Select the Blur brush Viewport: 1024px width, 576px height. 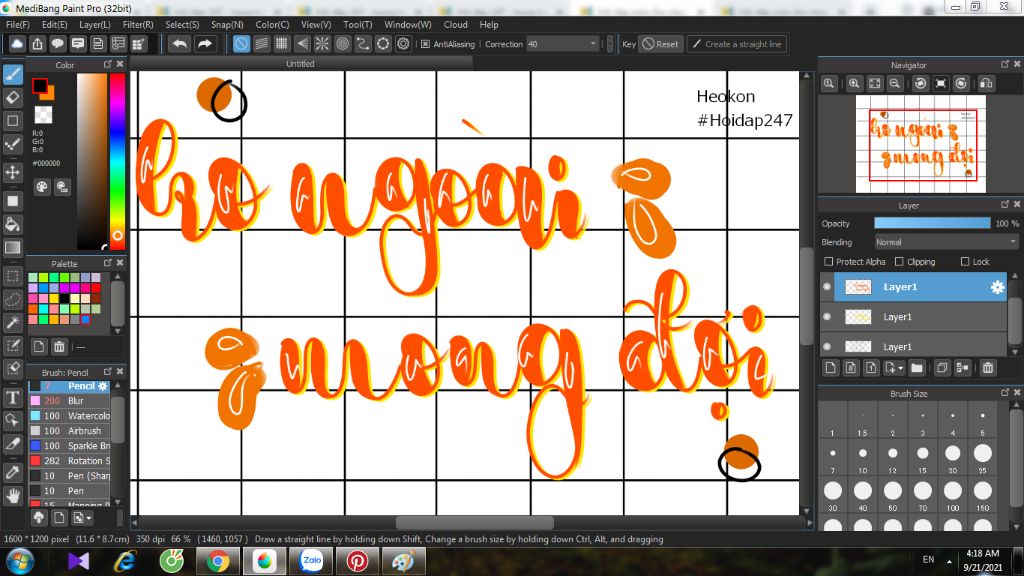[69, 400]
